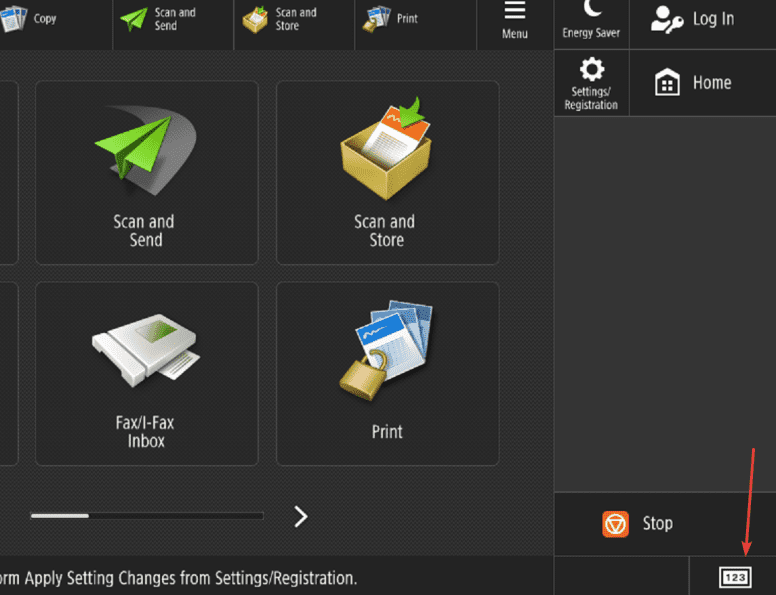Open the Fax/I-Fax Inbox tile
Image resolution: width=776 pixels, height=595 pixels.
pos(146,373)
